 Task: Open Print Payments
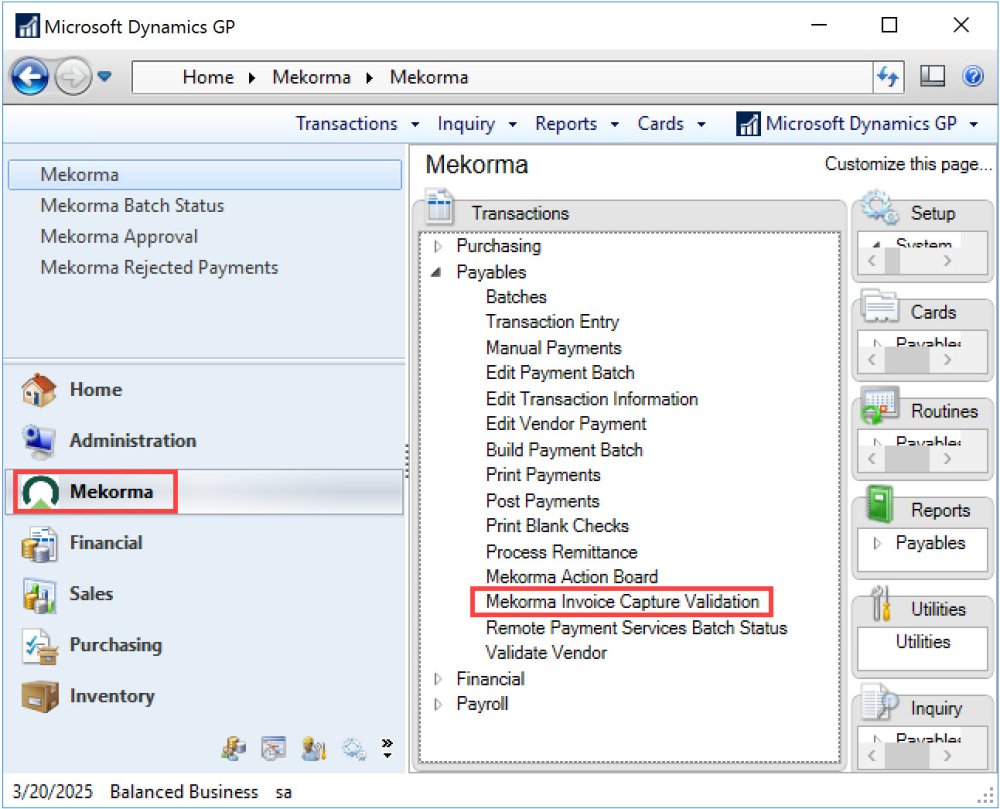(x=543, y=475)
